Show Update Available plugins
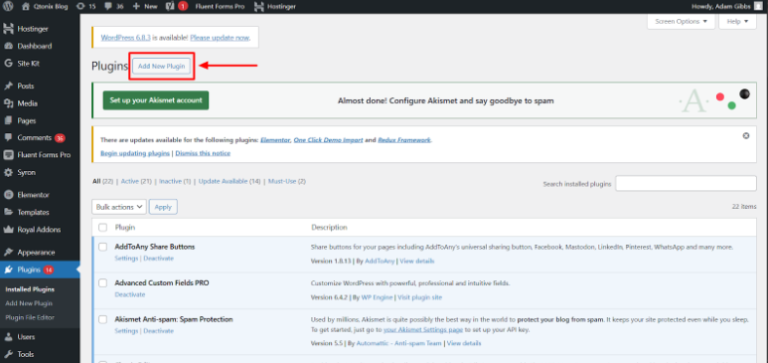This screenshot has height=363, width=768. pos(223,181)
